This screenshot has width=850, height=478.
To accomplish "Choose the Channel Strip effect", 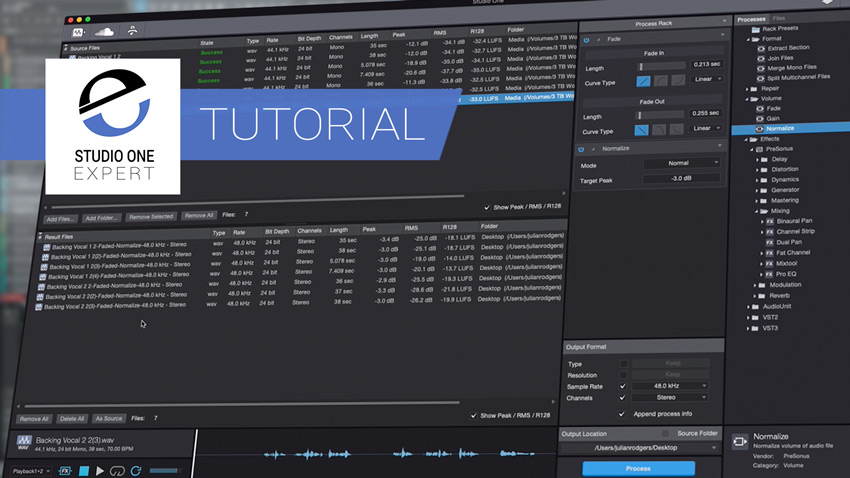I will (x=795, y=231).
